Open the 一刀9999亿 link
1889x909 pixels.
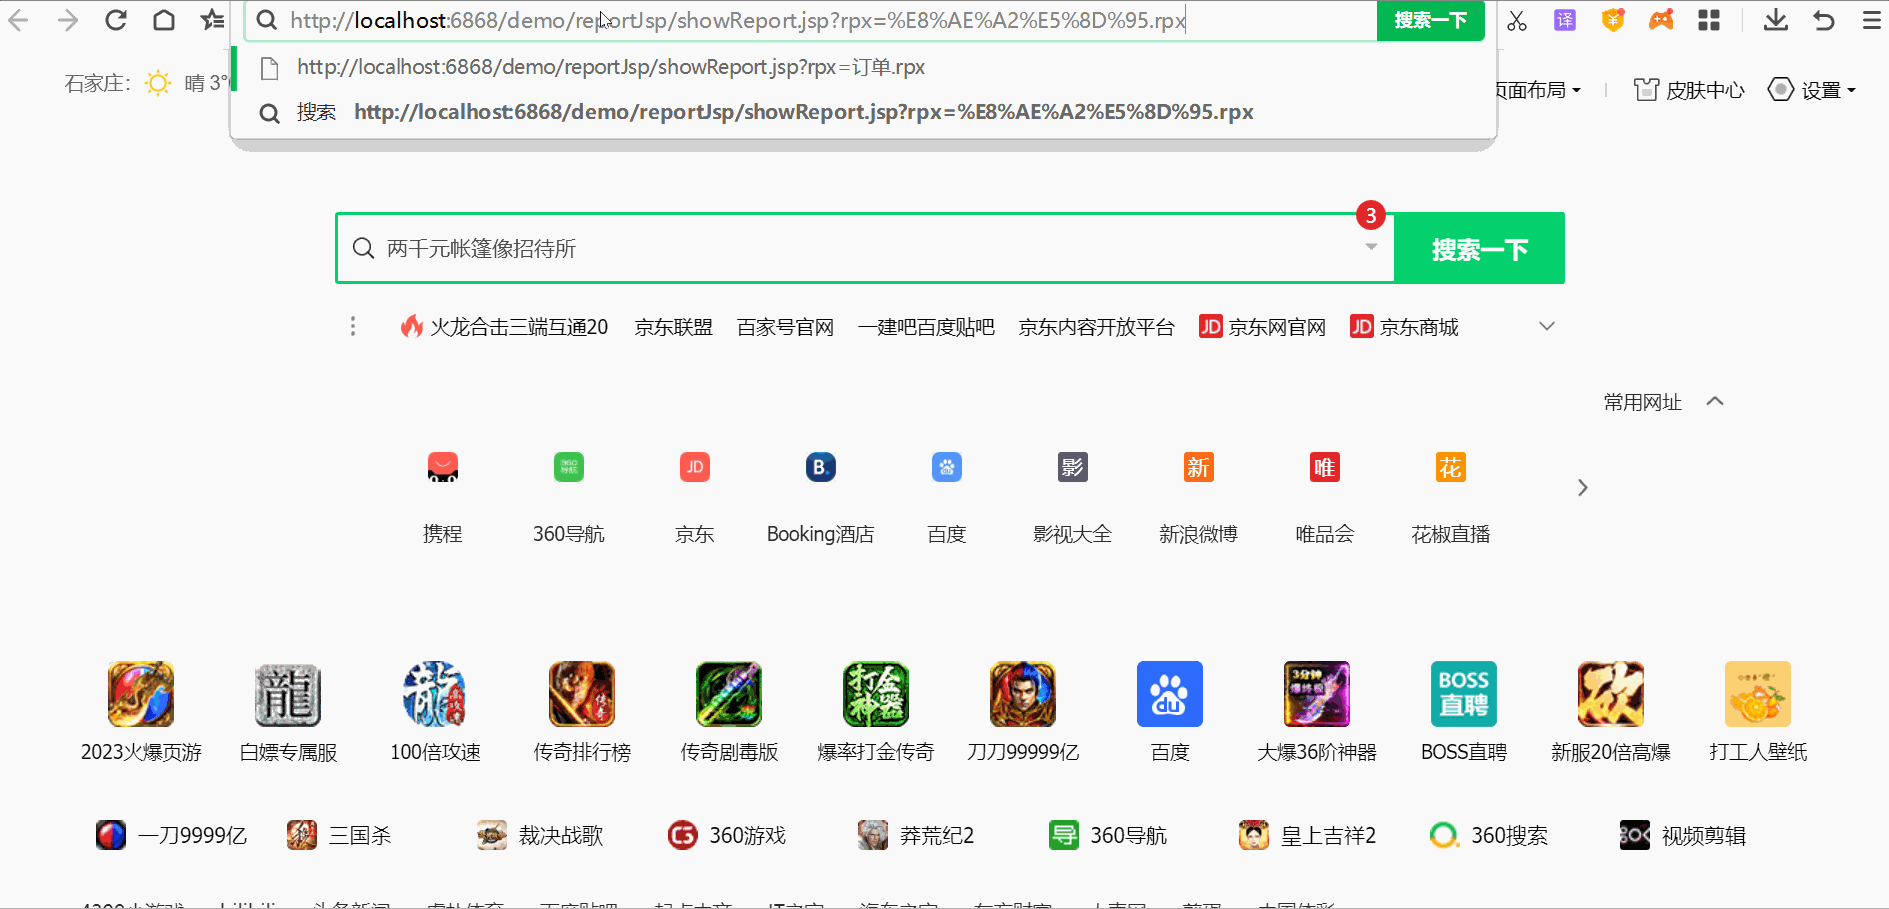[171, 835]
